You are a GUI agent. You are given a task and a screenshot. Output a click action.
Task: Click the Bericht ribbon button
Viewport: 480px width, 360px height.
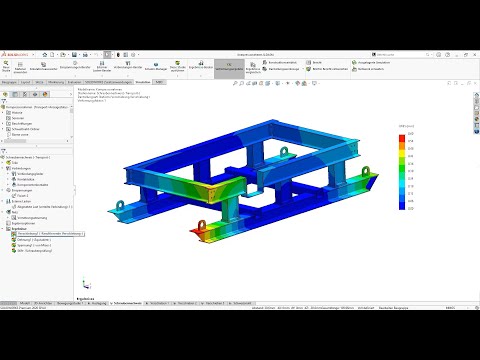pos(314,62)
